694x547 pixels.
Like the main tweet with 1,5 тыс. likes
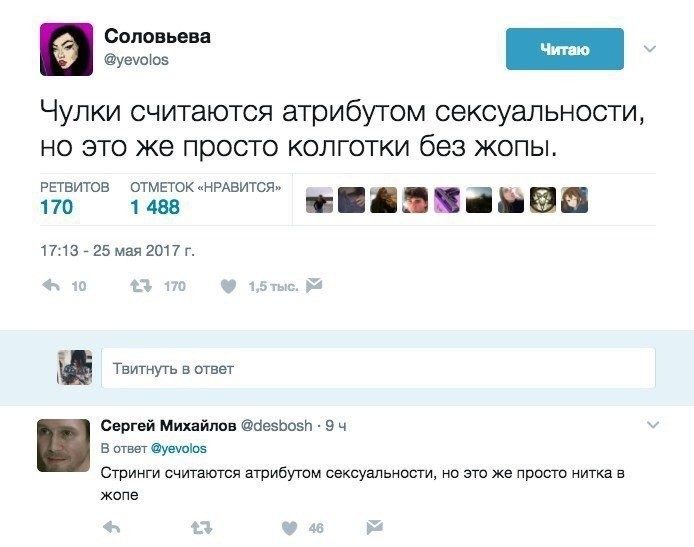228,286
